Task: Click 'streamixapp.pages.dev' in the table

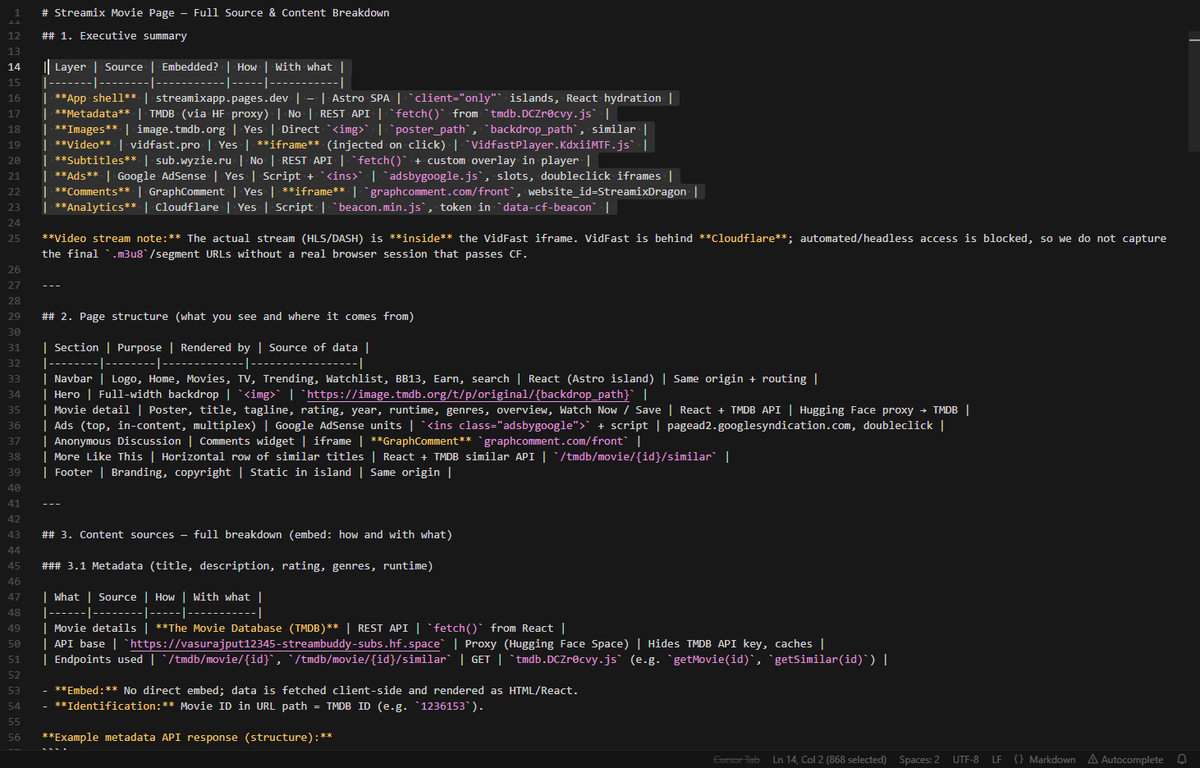Action: tap(221, 98)
